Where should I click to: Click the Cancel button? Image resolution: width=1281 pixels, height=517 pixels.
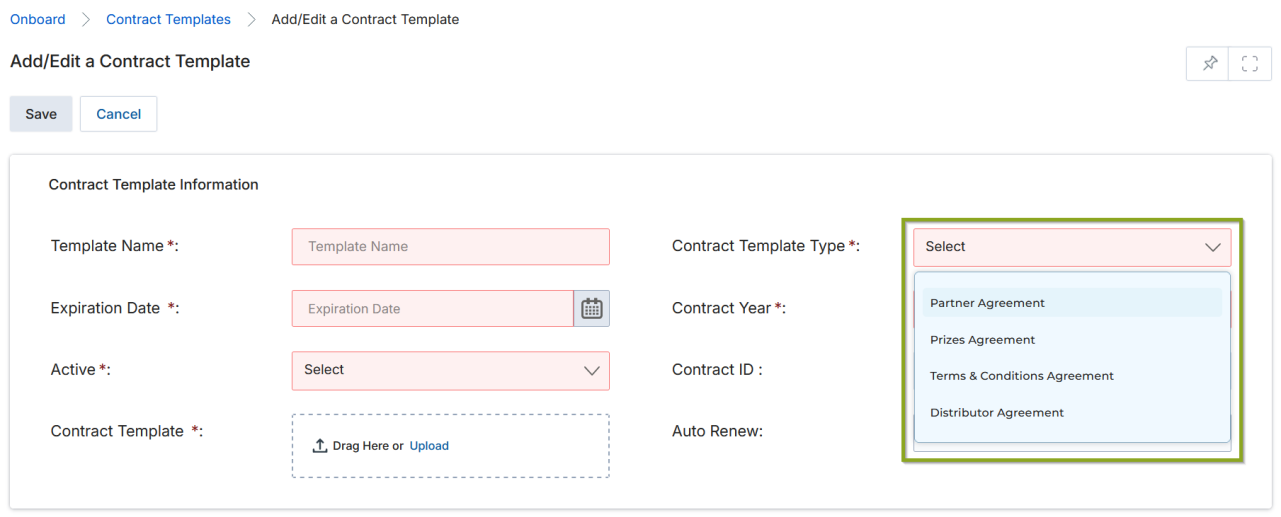(118, 114)
